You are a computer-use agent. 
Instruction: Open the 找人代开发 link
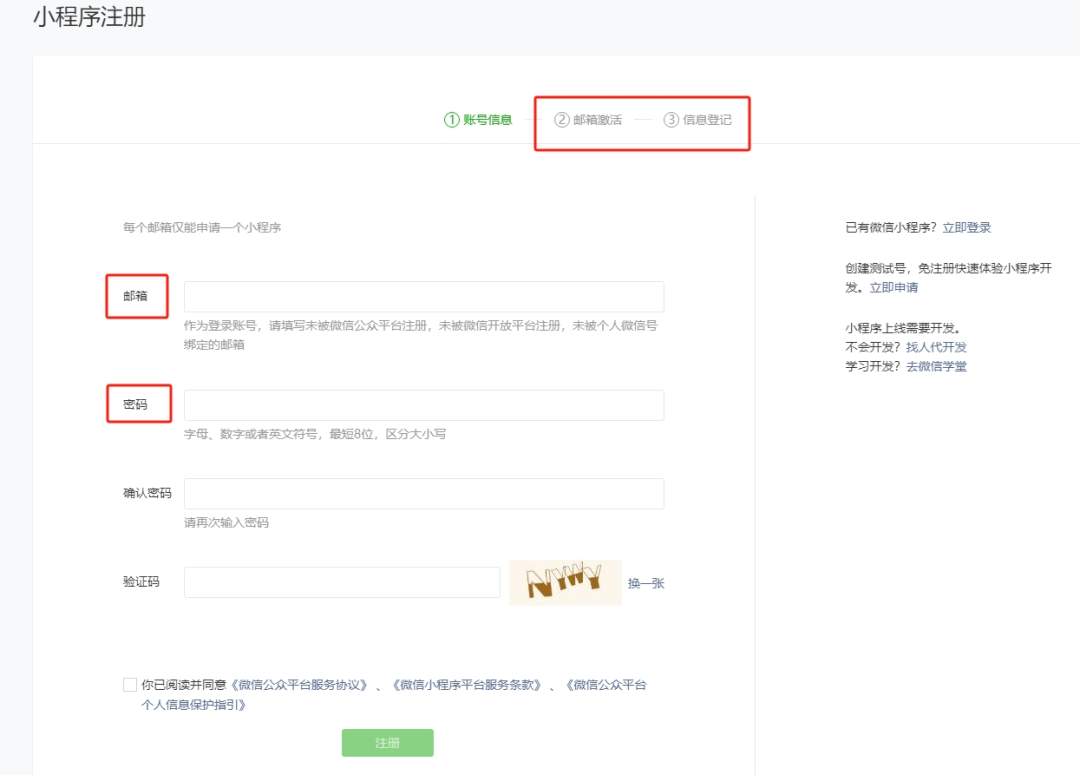(x=936, y=347)
